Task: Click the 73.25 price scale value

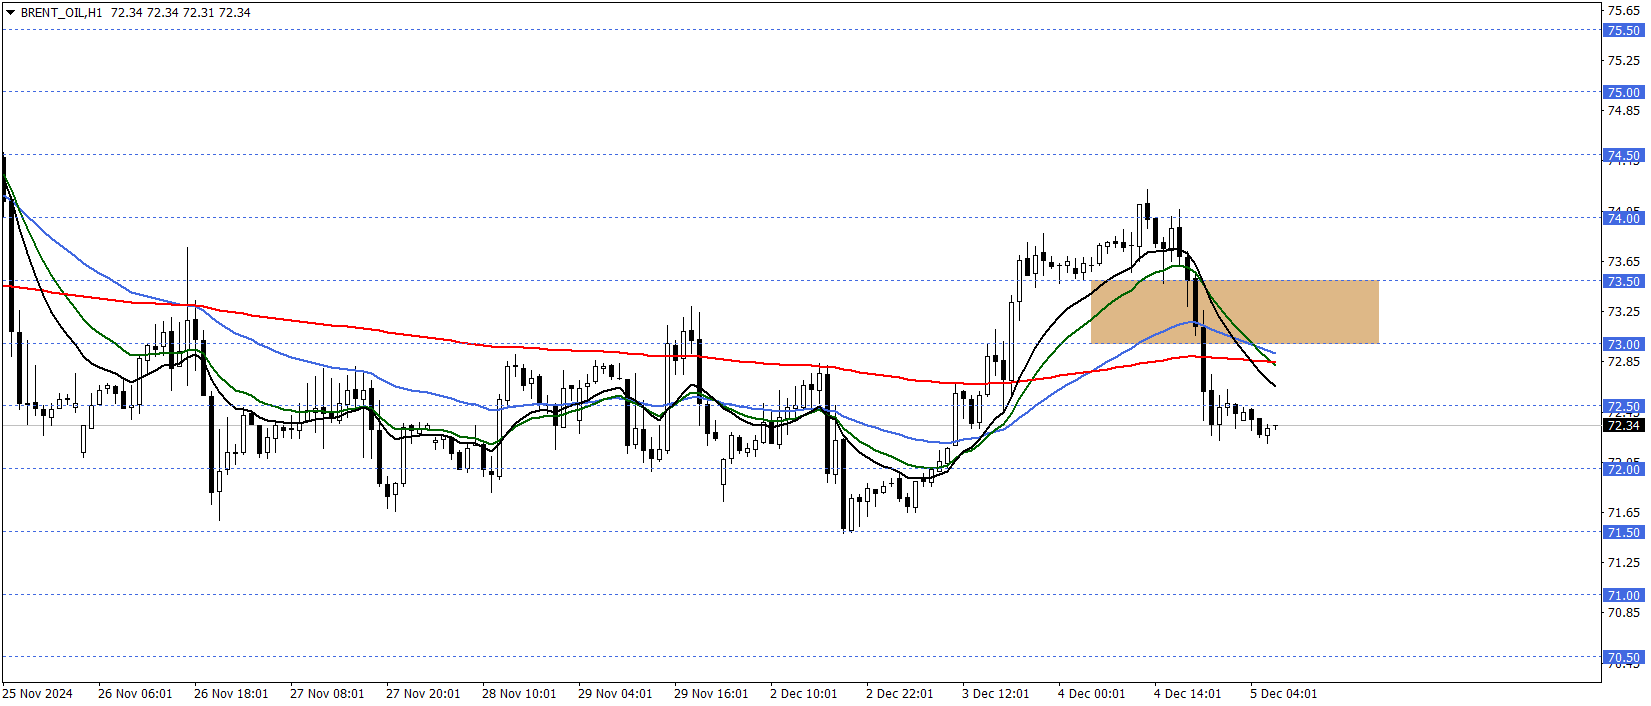Action: coord(1623,312)
